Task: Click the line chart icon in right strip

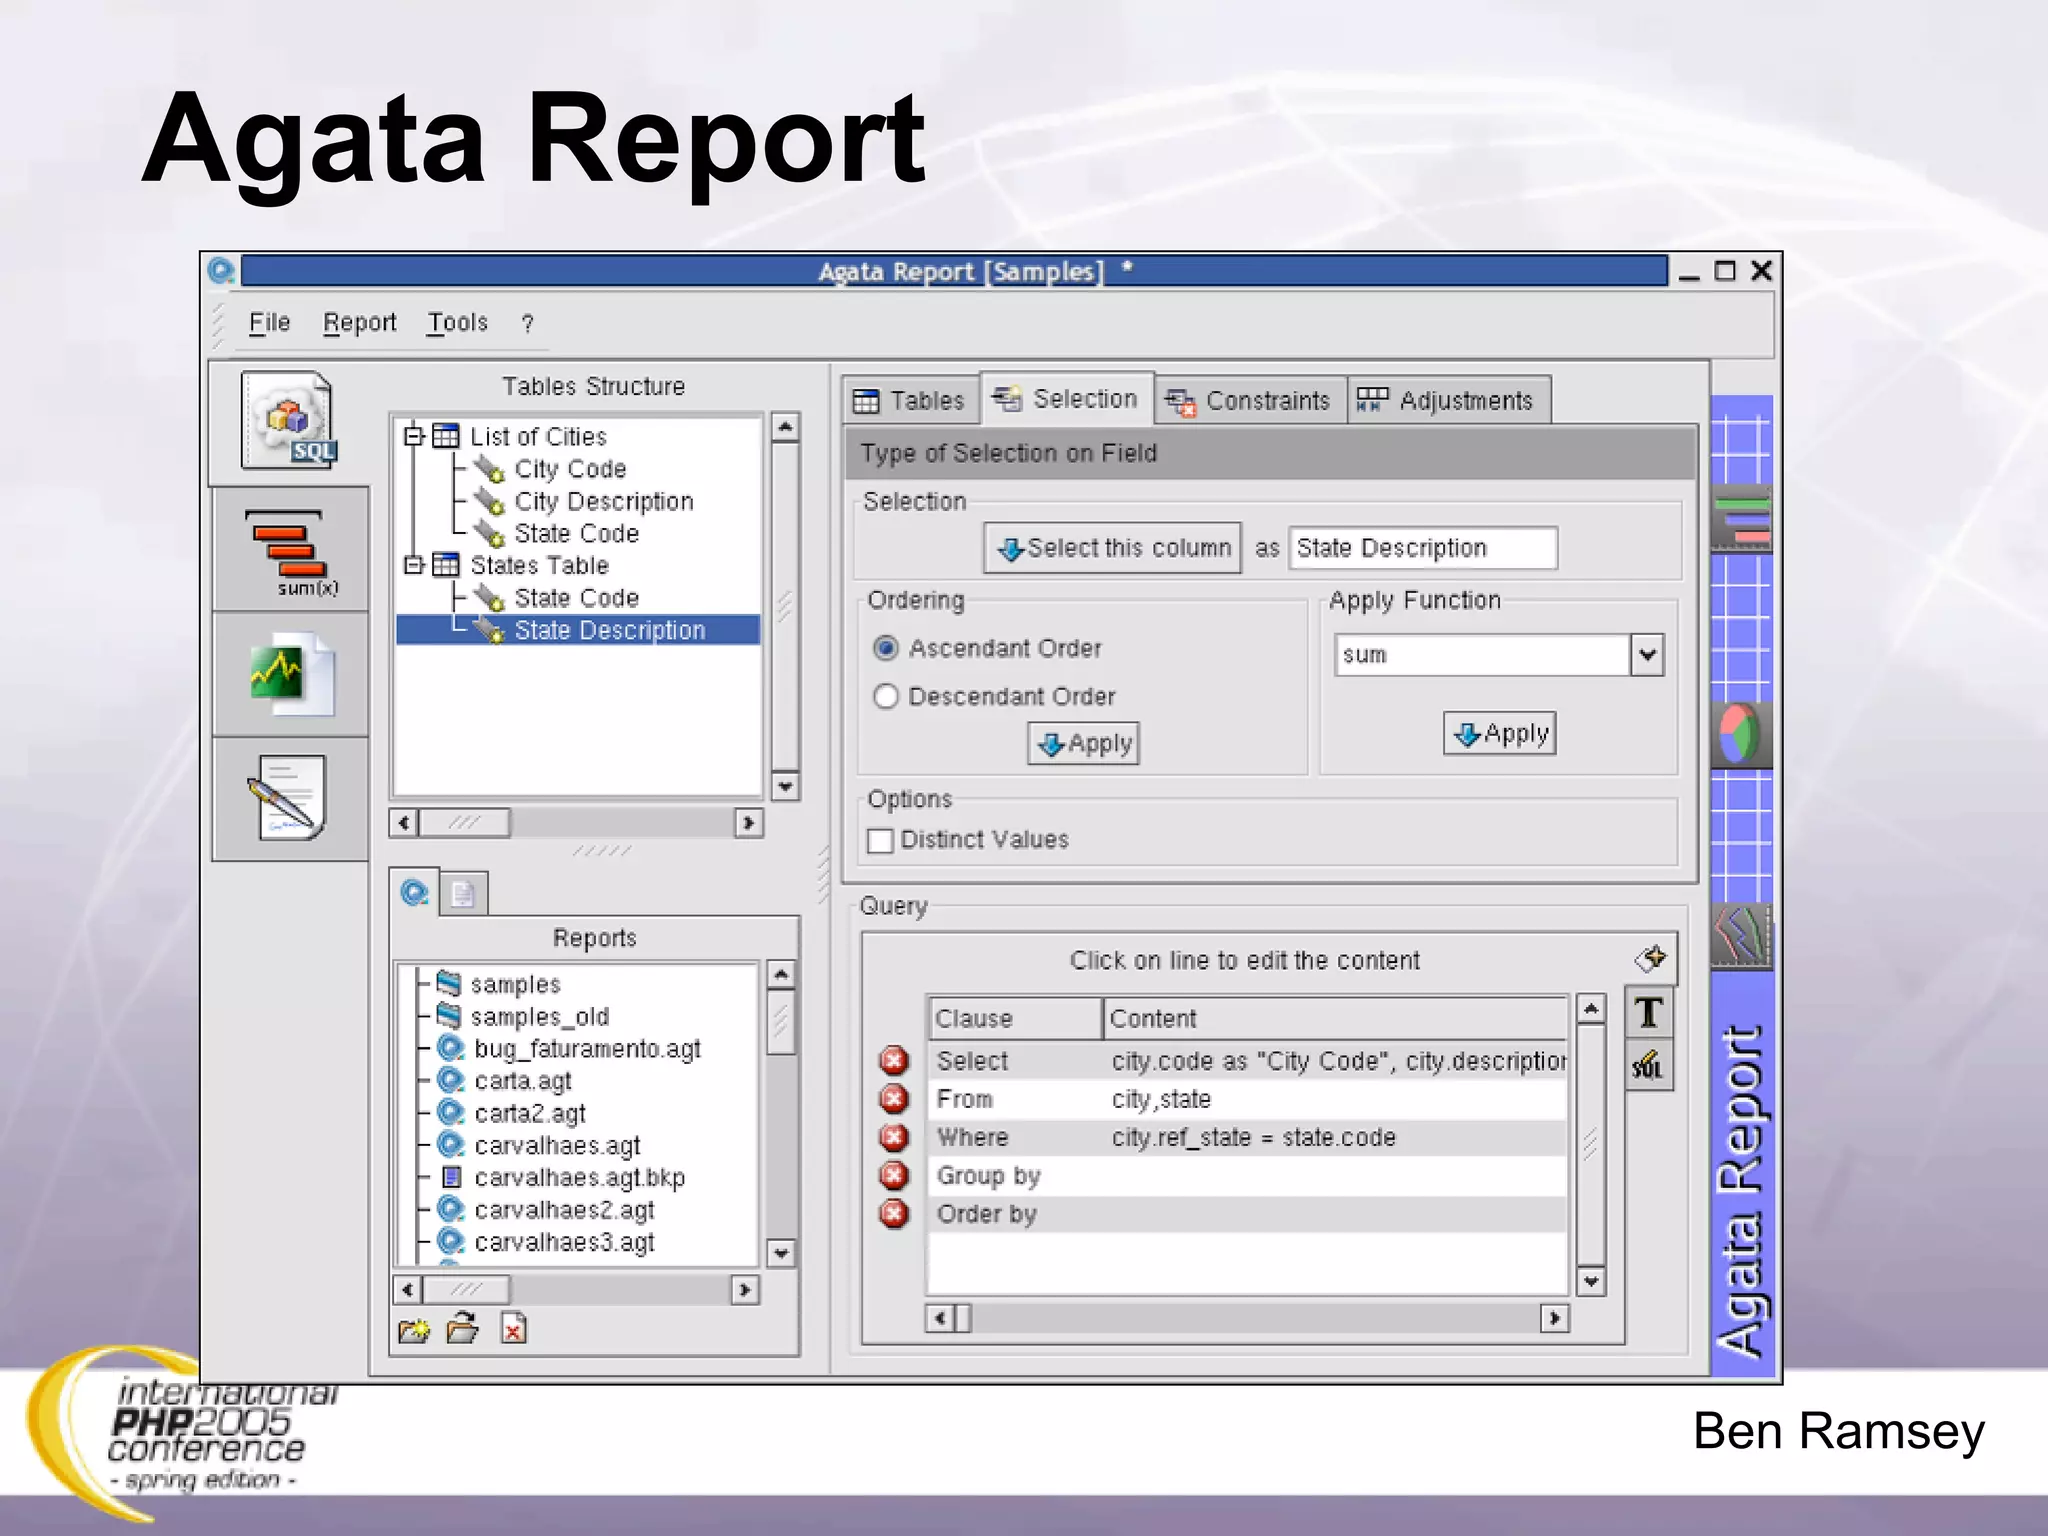Action: [1742, 937]
